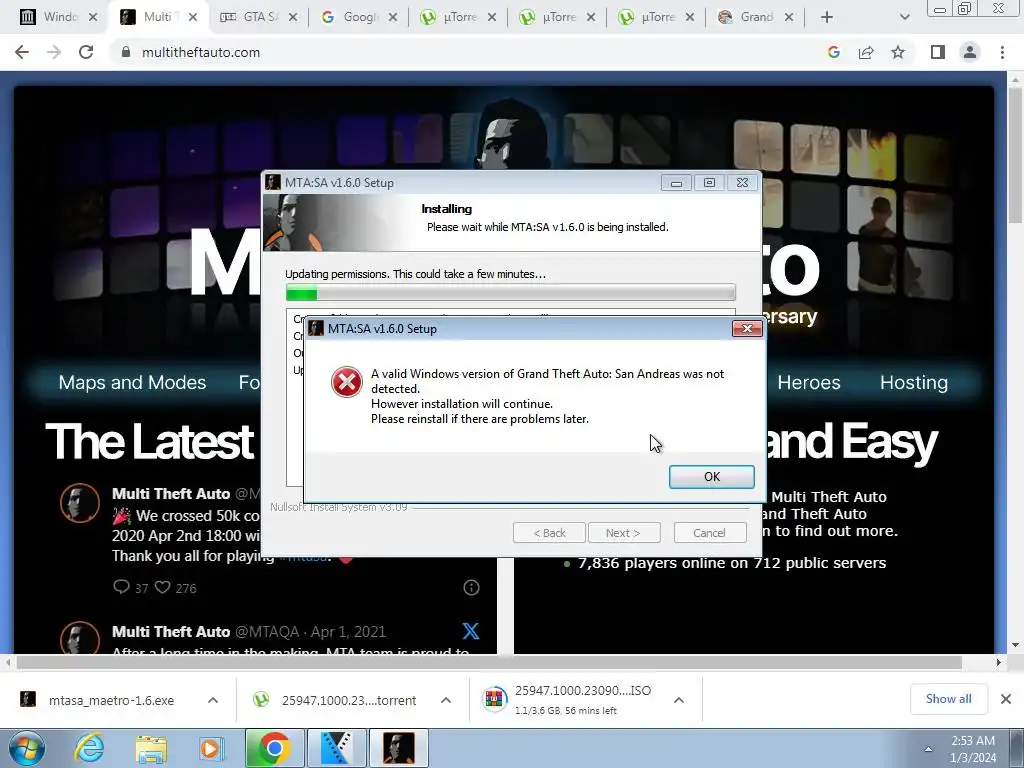Like the tweet with 276 likes

coord(175,587)
